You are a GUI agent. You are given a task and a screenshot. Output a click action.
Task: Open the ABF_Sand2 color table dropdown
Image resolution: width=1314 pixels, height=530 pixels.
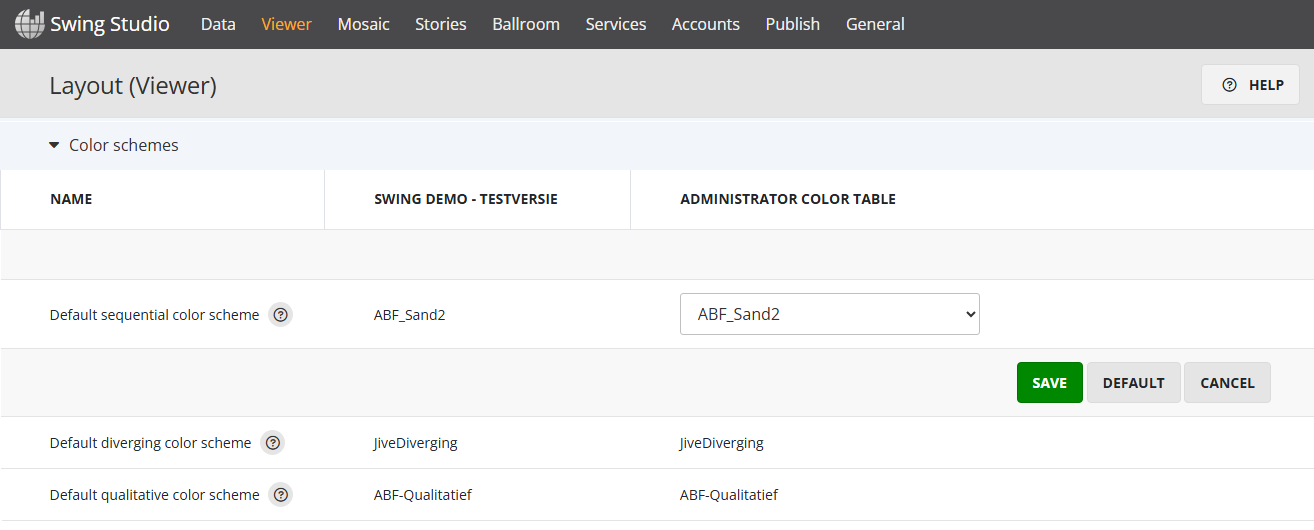(x=829, y=314)
